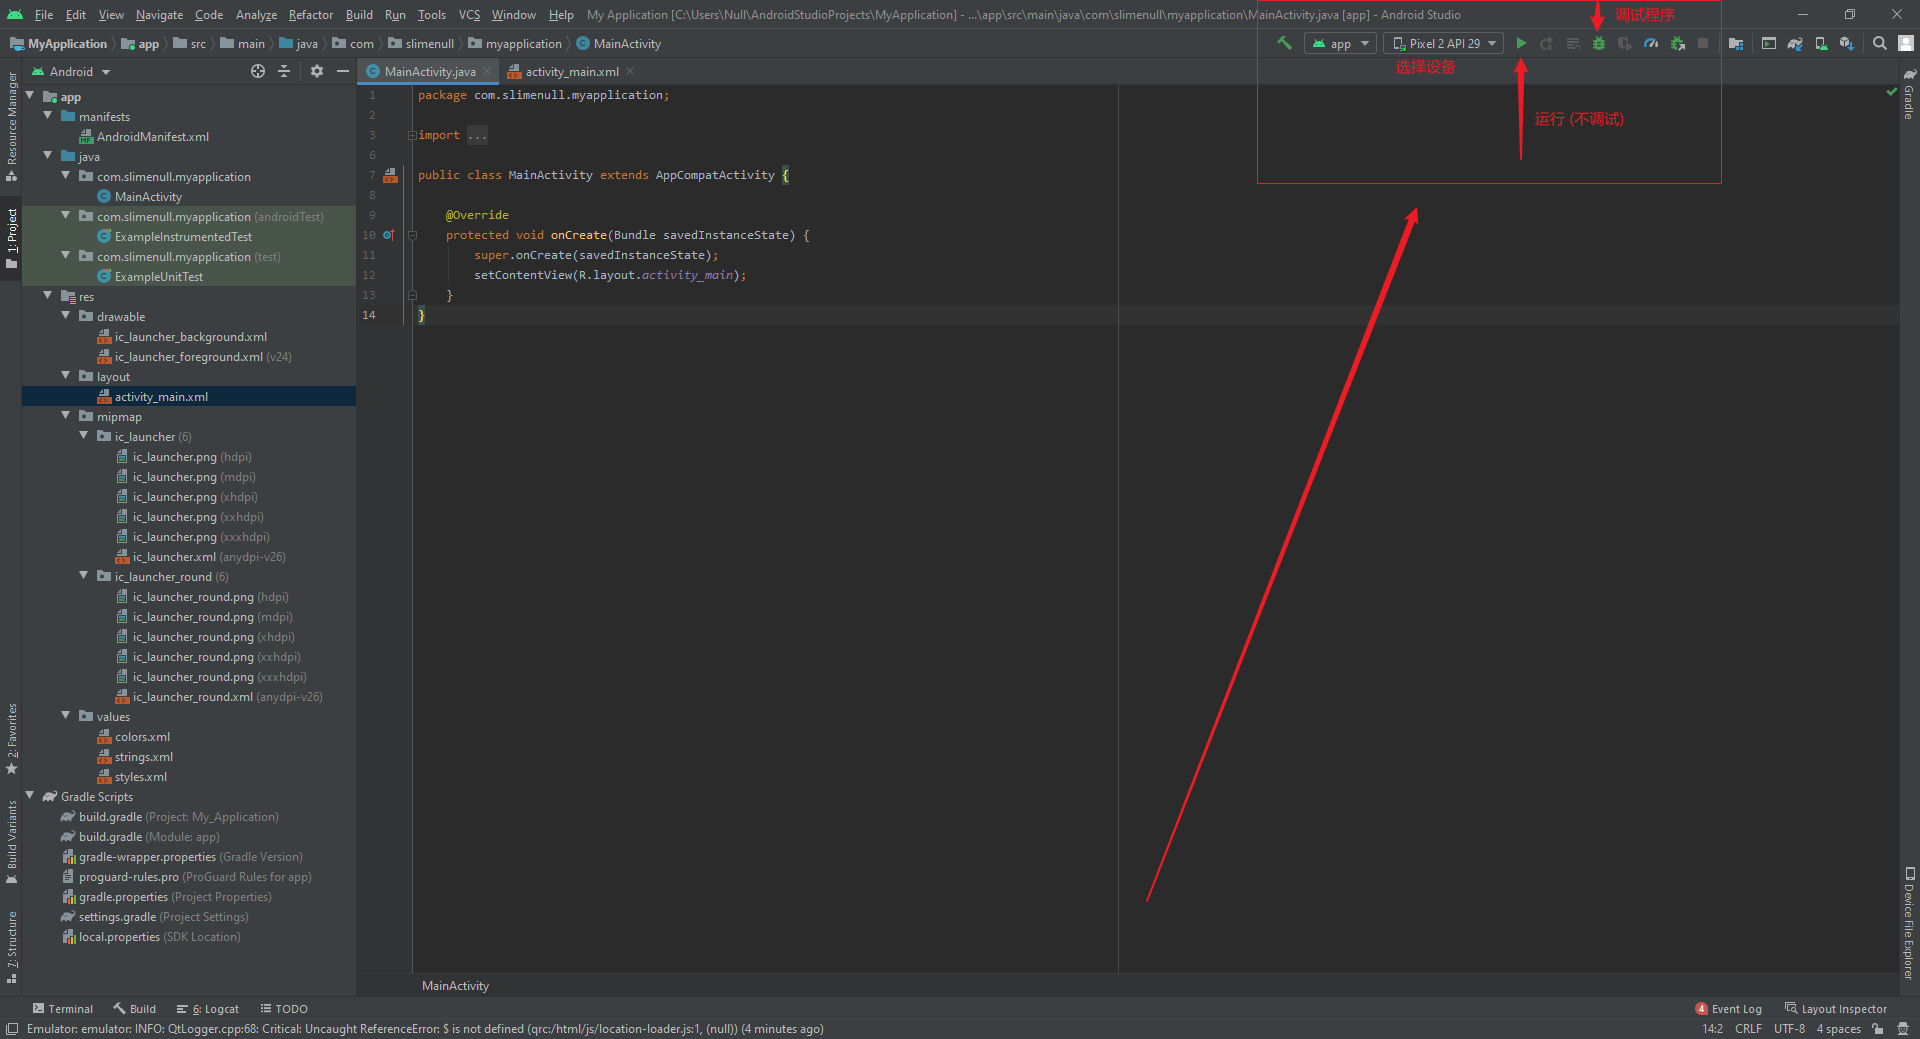The width and height of the screenshot is (1920, 1039).
Task: Open the Event Log
Action: pos(1729,1008)
